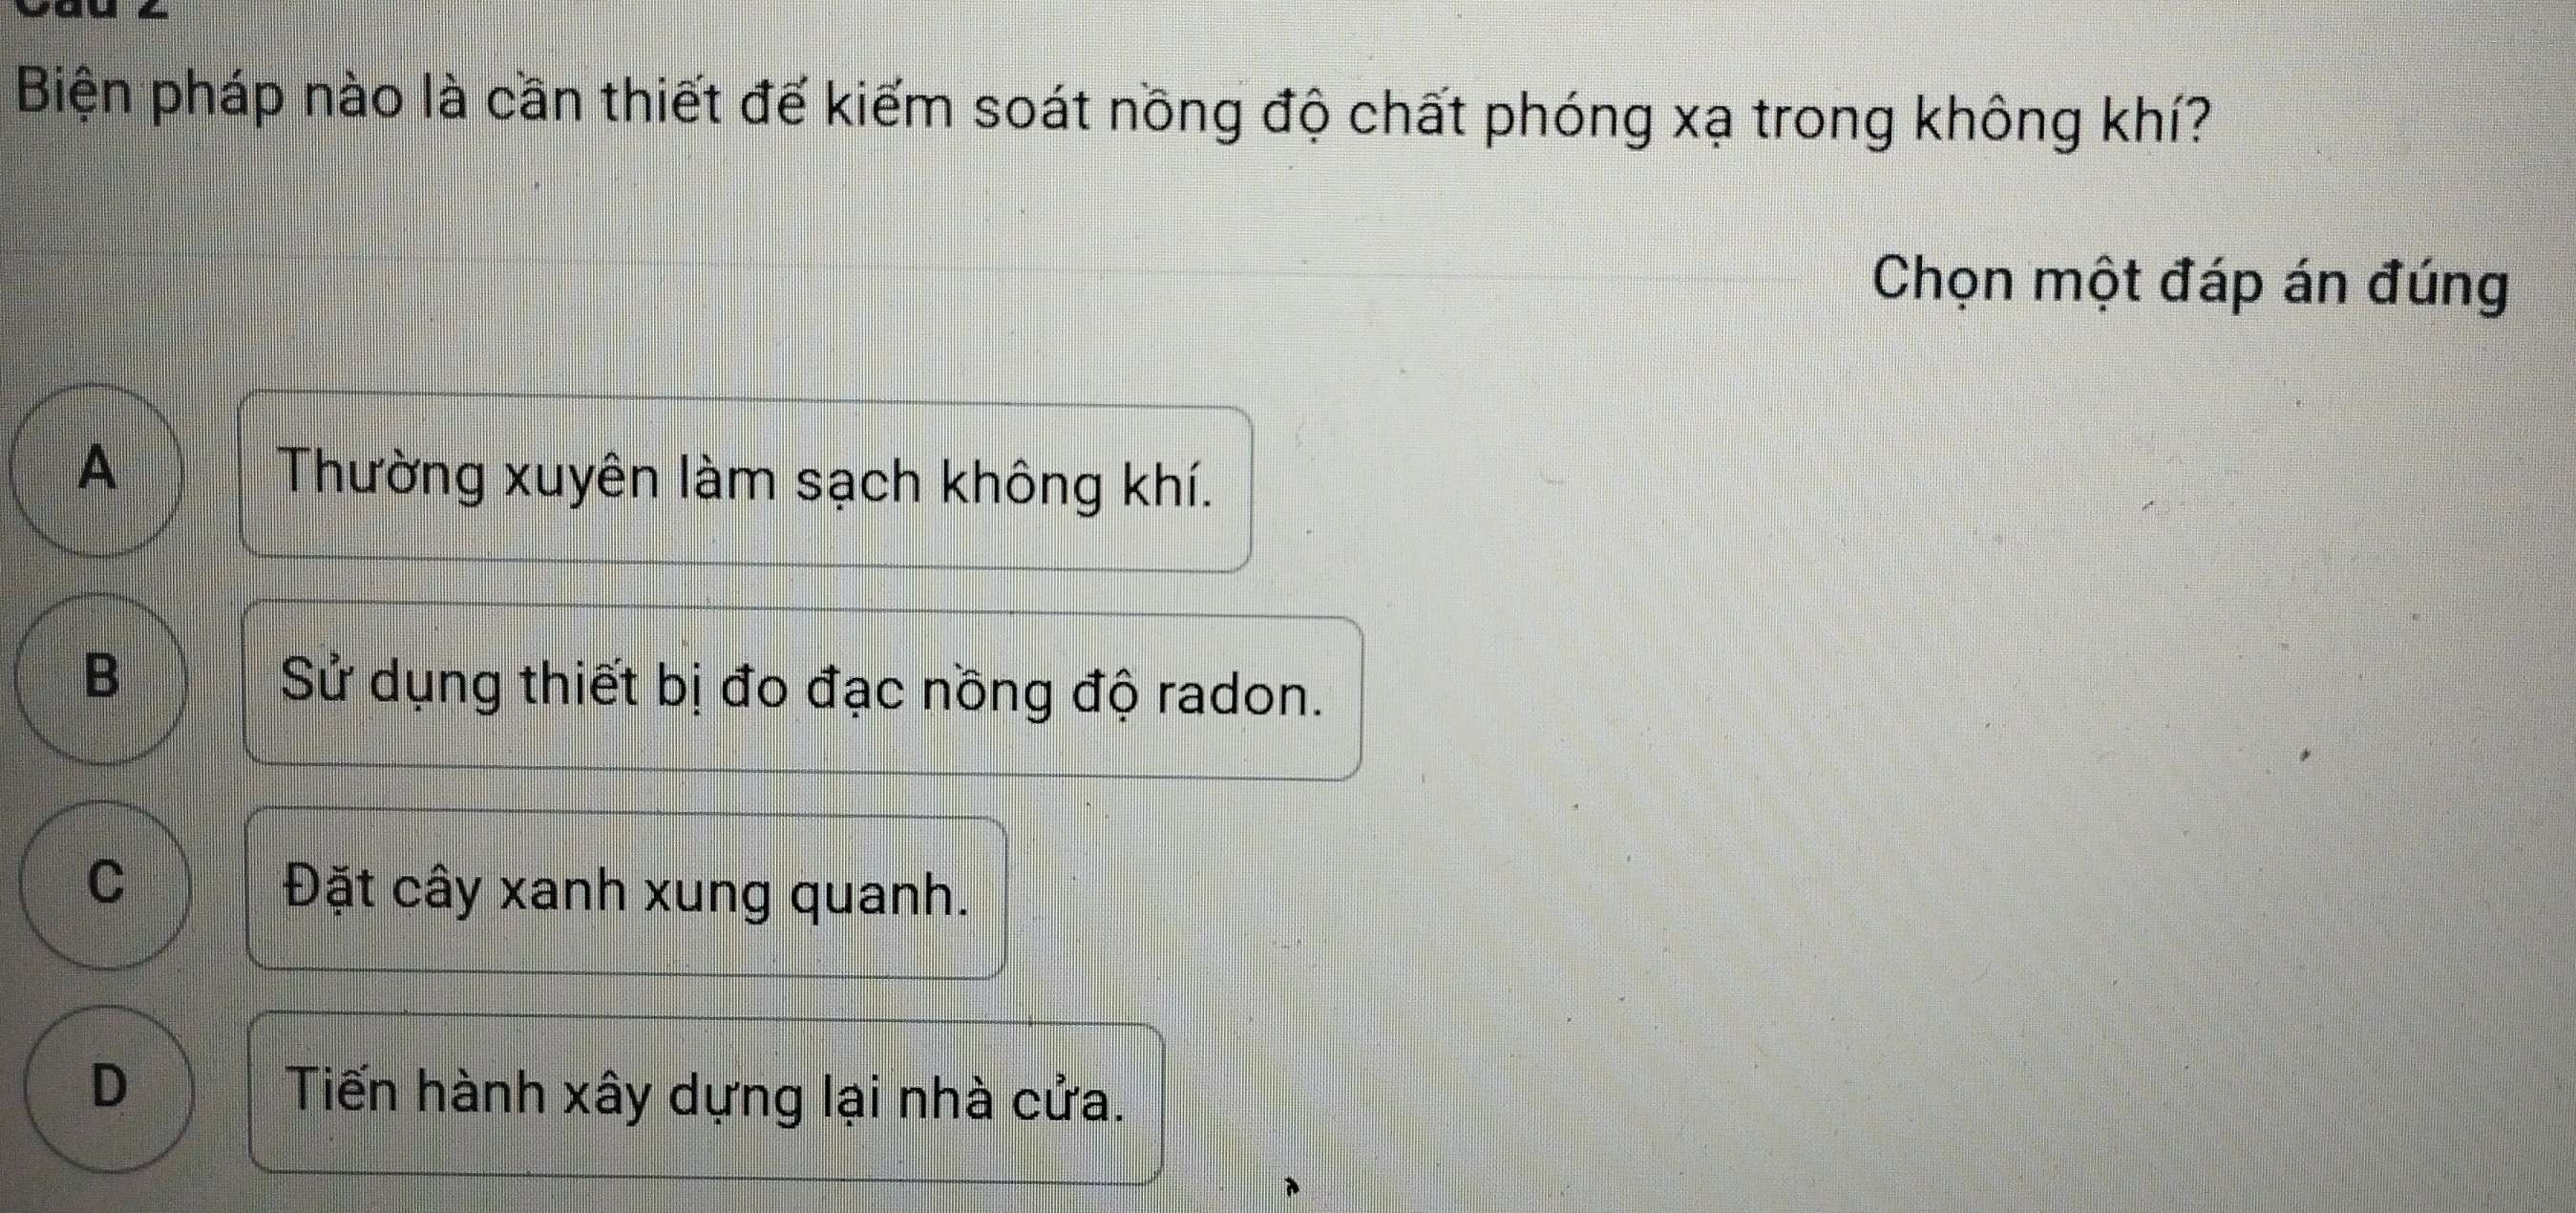The height and width of the screenshot is (1213, 2576).
Task: Choose answer 'Tiến hành xây dựng lại nhà cửa.'
Action: 706,1100
